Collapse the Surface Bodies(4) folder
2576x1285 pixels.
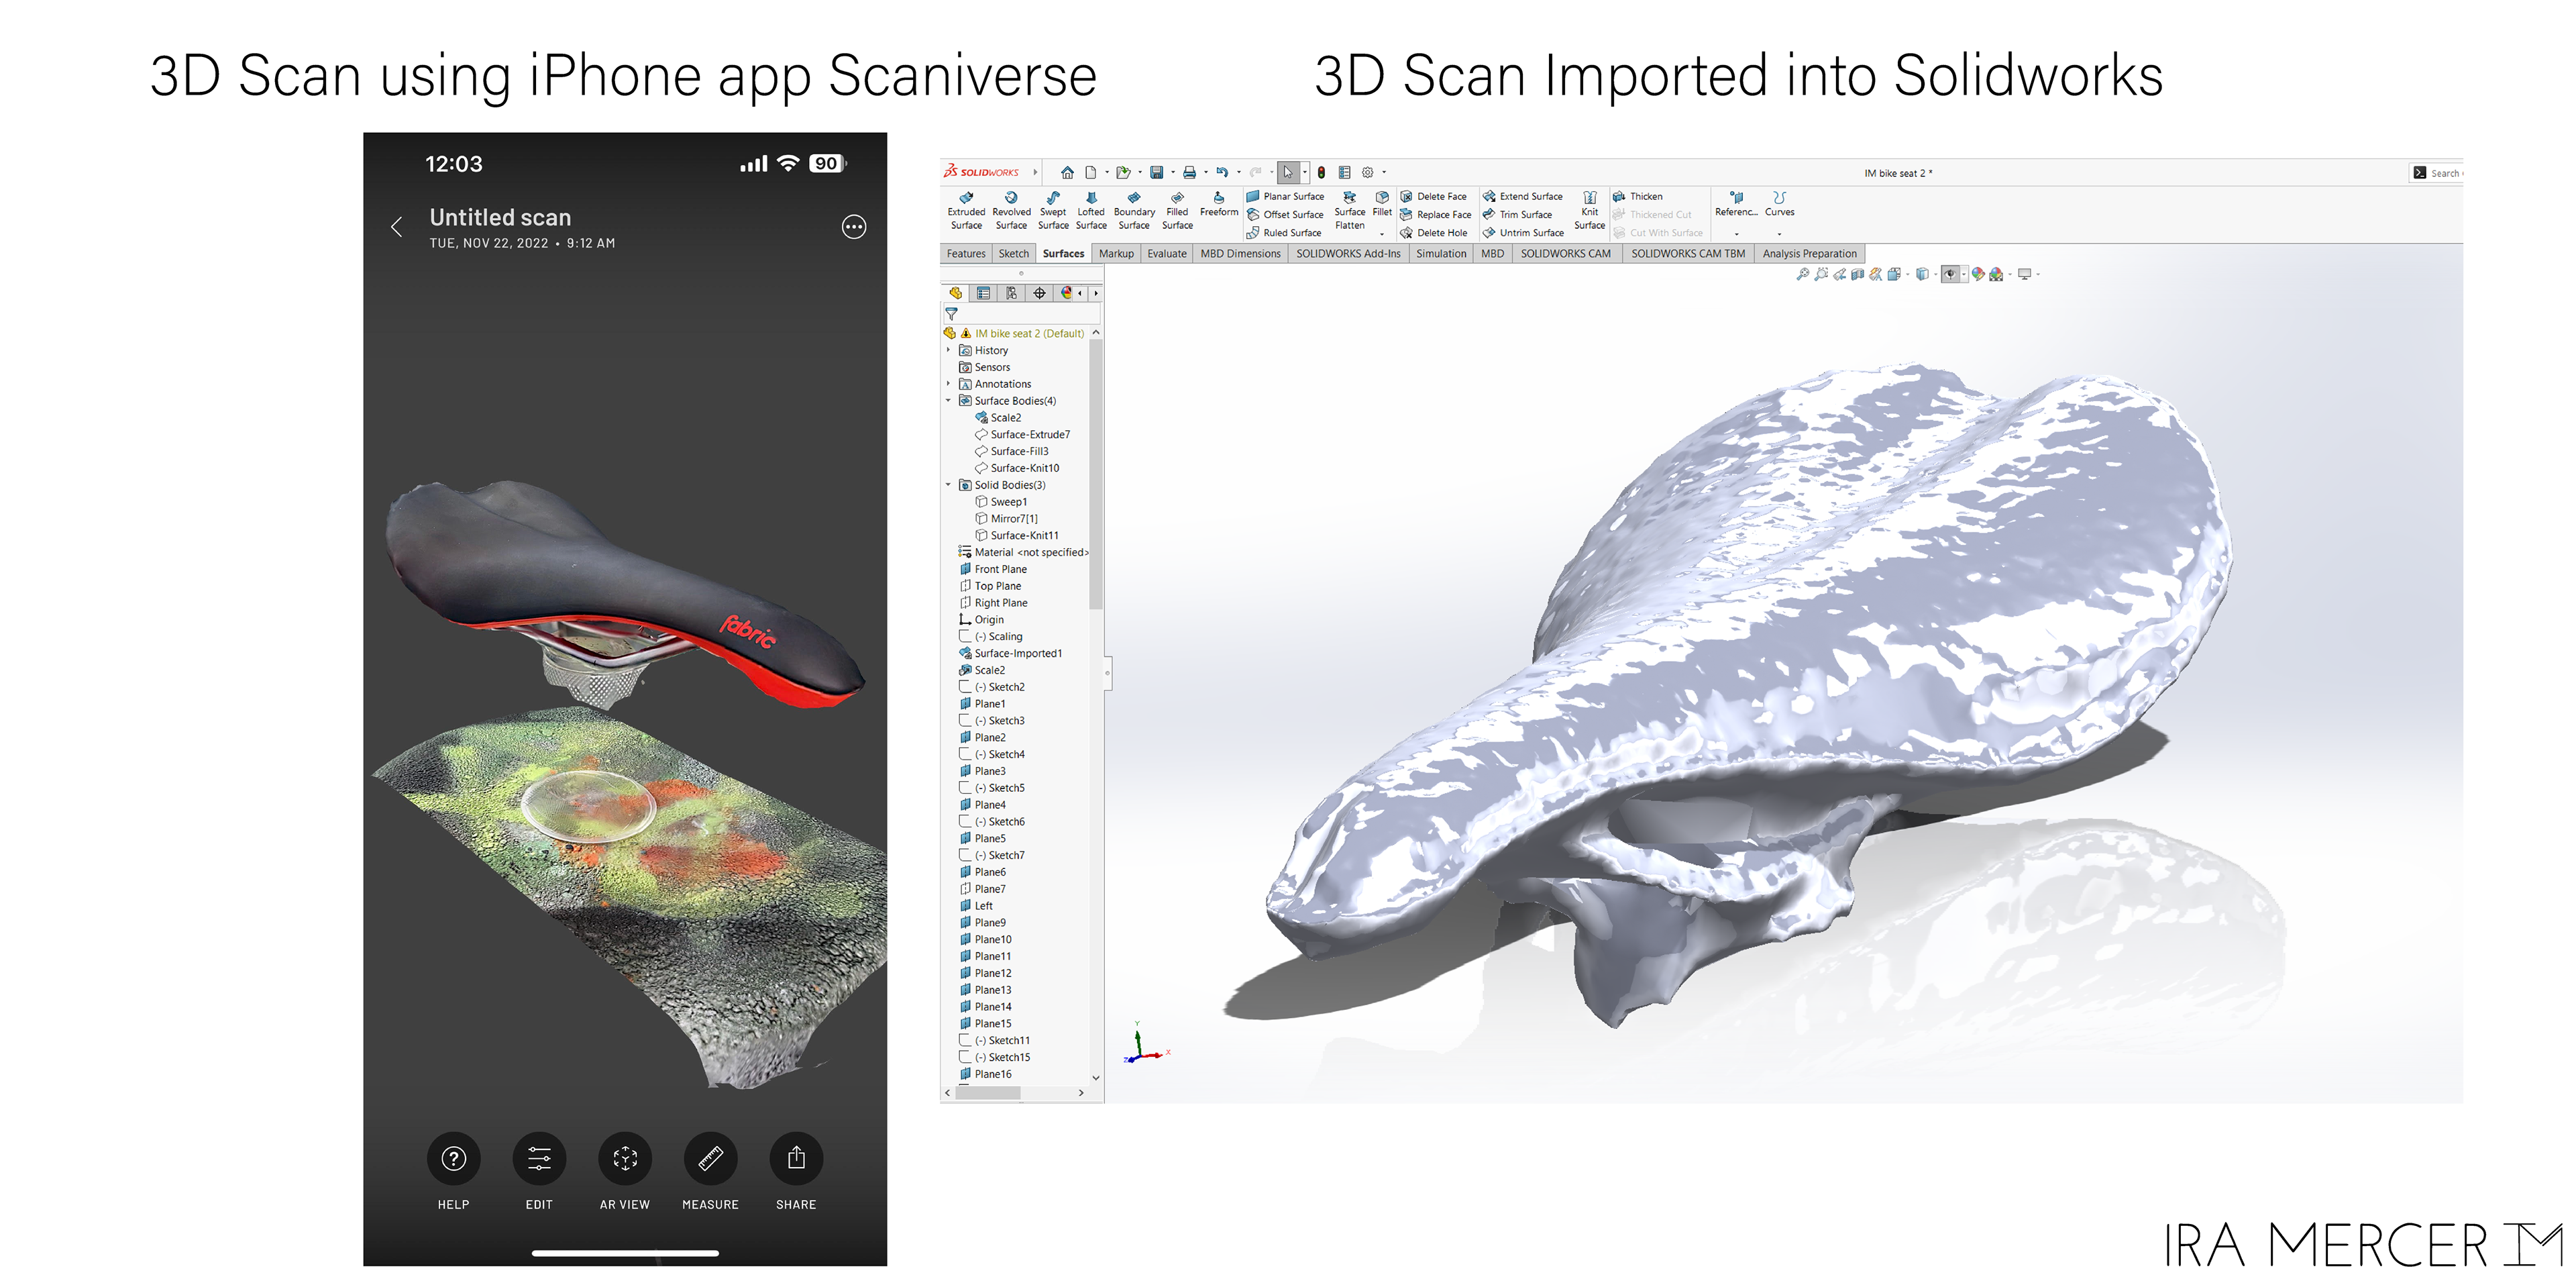(x=948, y=401)
